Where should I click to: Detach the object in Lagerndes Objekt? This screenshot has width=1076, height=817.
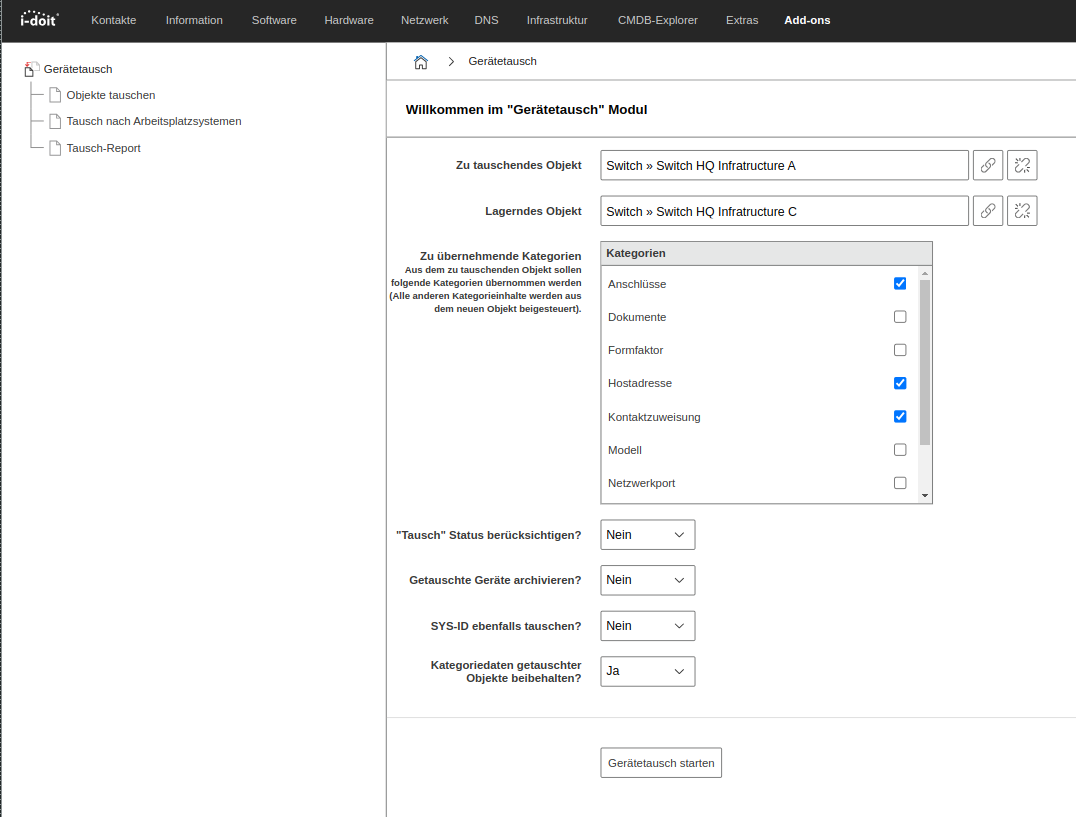pos(1022,211)
